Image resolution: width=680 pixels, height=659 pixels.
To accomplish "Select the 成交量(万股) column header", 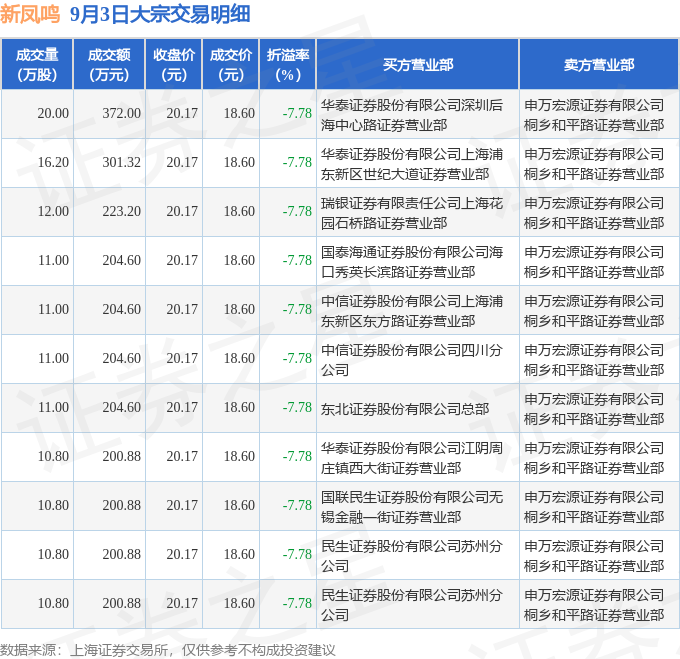I will point(37,65).
